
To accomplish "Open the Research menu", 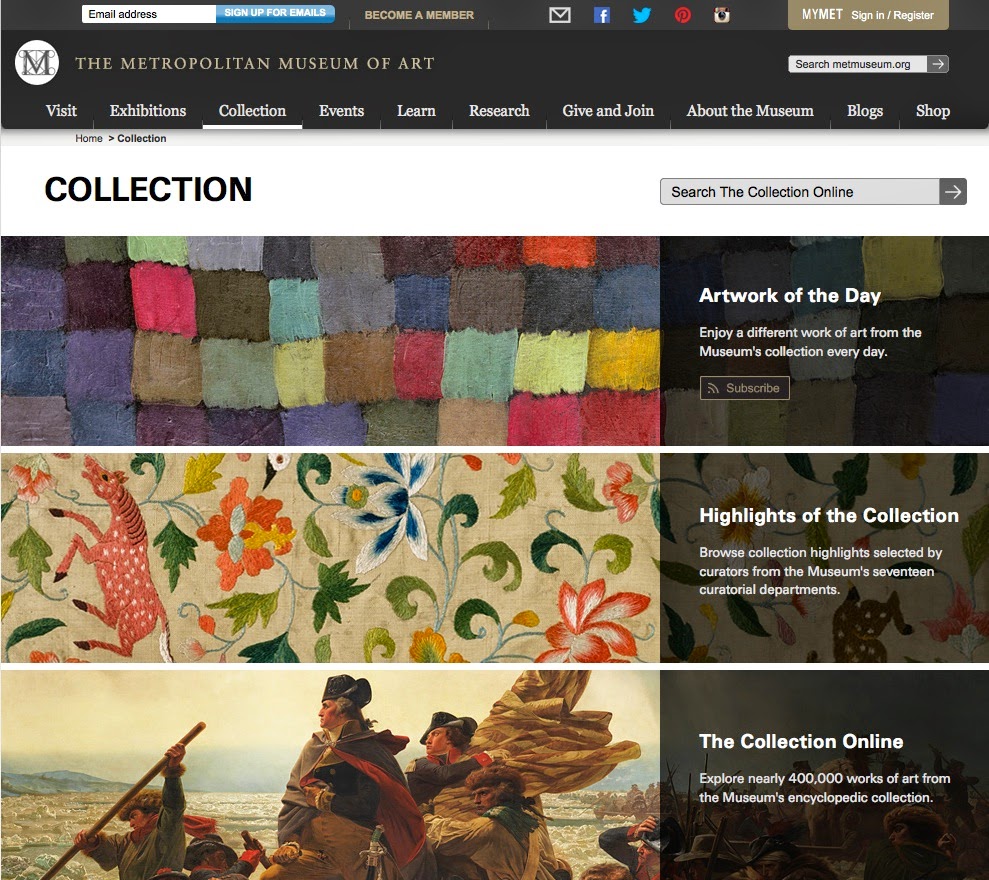I will click(499, 110).
